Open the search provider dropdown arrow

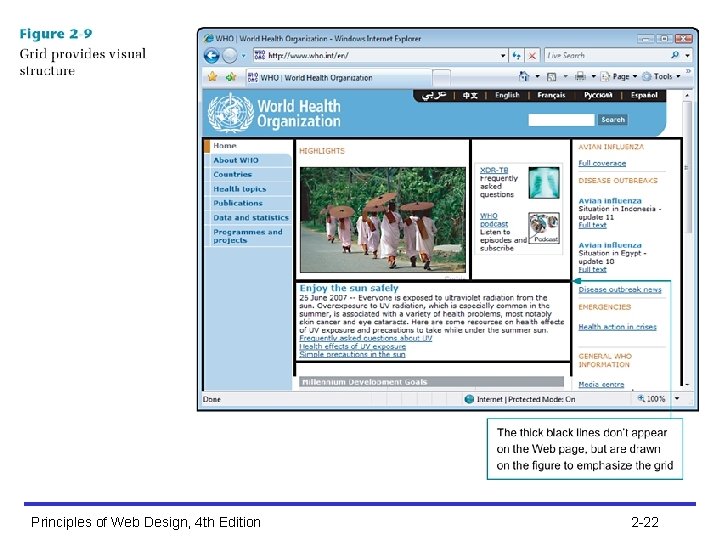687,56
